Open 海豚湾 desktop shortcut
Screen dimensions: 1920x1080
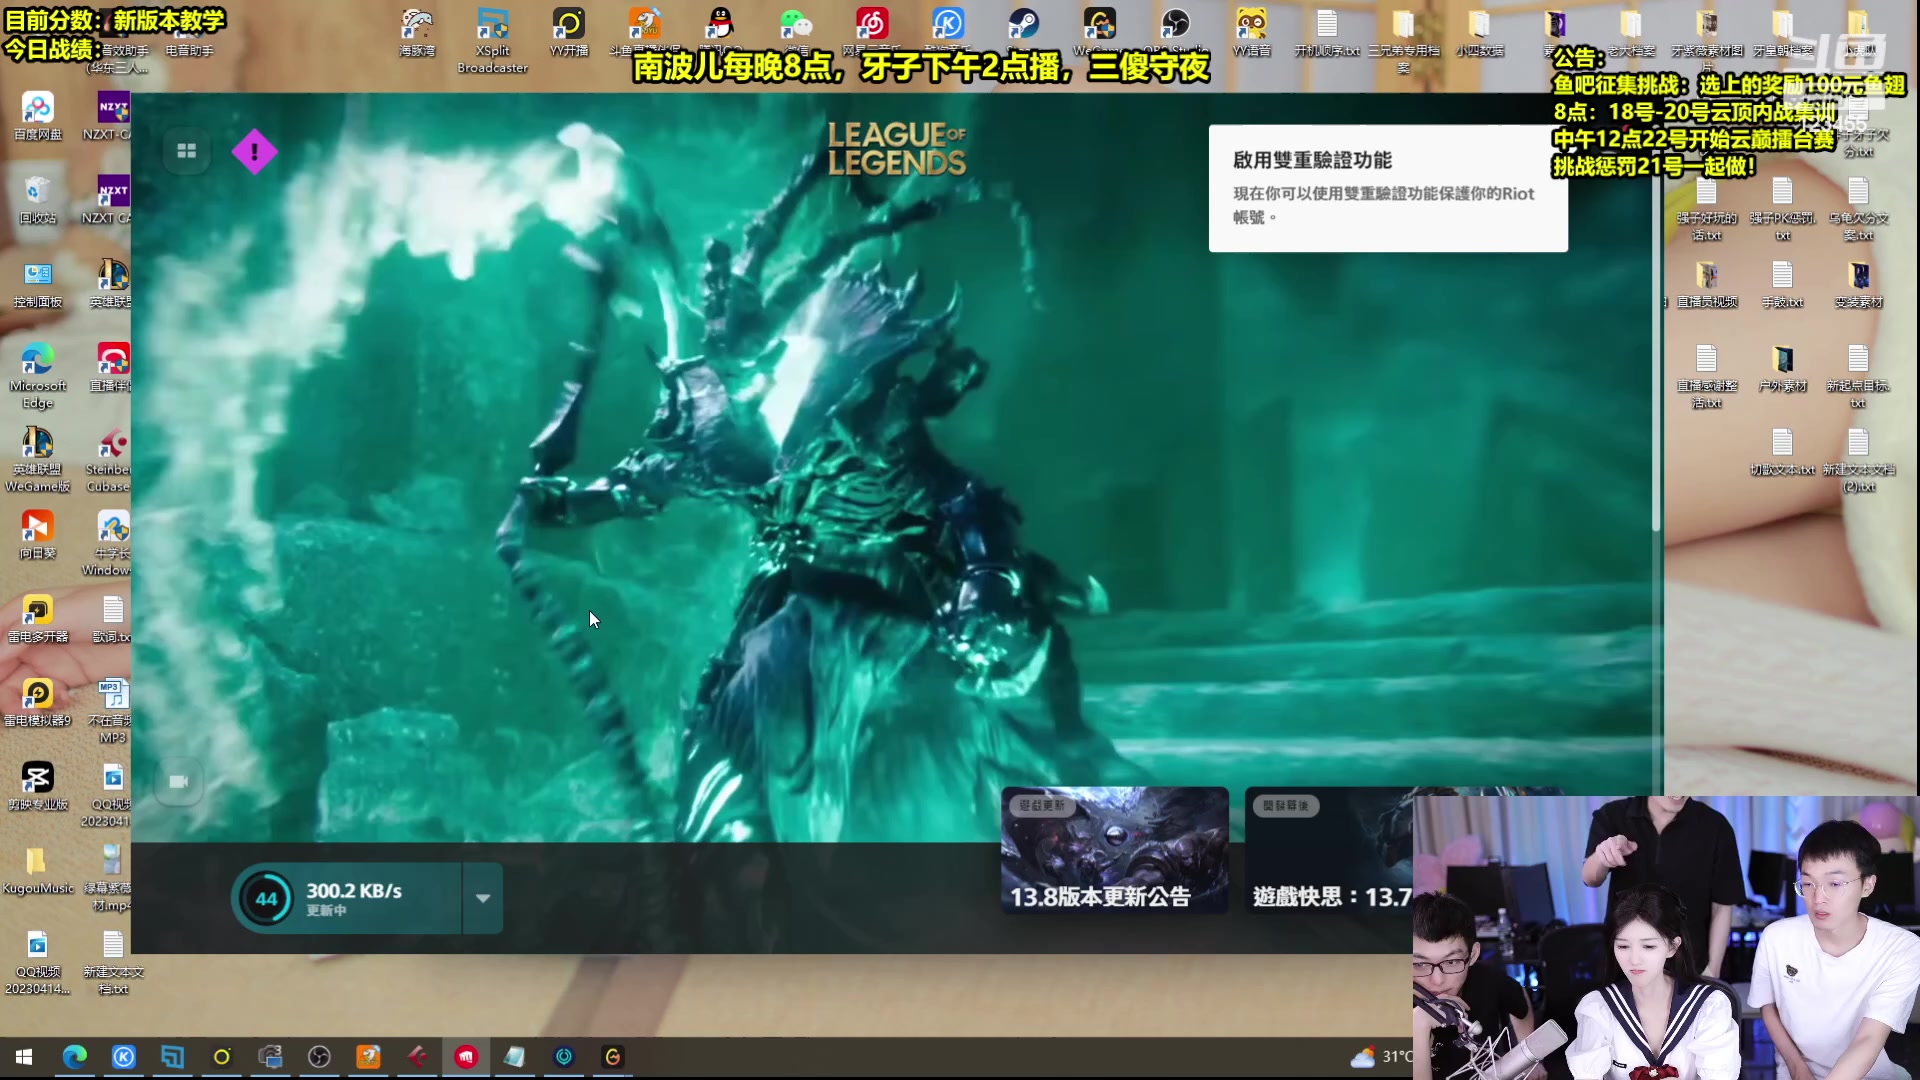point(417,33)
